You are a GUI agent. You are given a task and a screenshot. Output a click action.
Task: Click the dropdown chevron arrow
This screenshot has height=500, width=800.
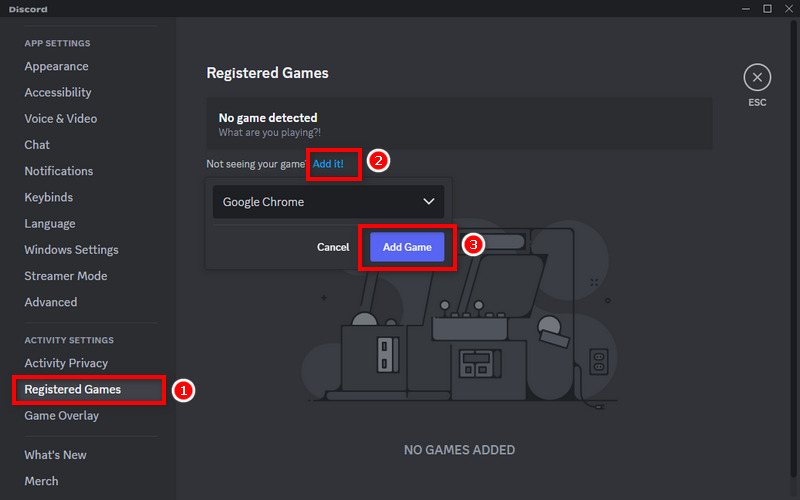coord(429,202)
